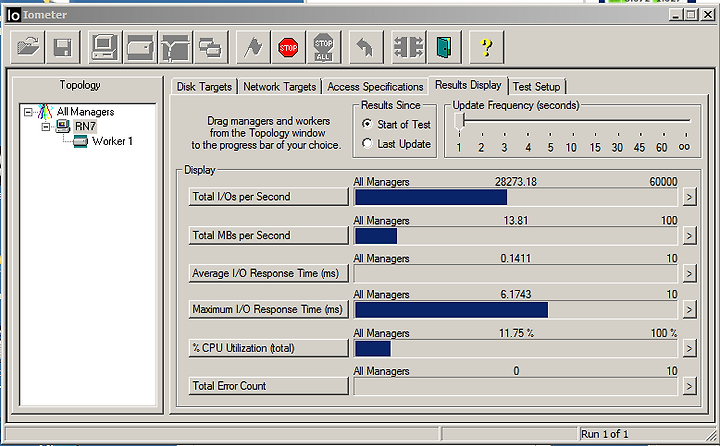Stop the current test with red Stop sign
The image size is (720, 446).
(x=288, y=47)
